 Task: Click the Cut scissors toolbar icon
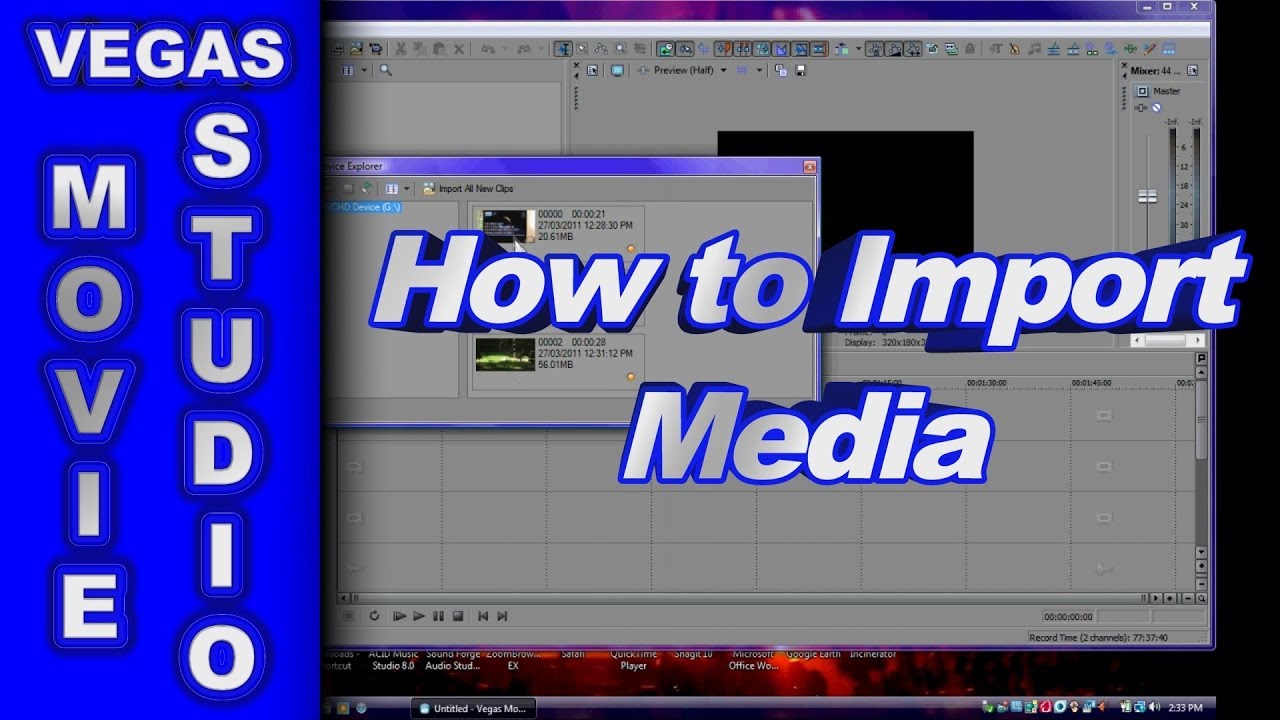click(x=400, y=48)
